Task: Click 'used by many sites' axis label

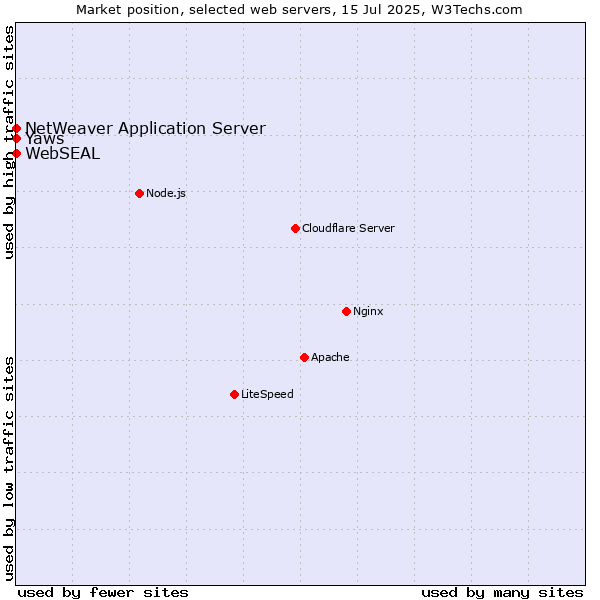Action: 502,593
